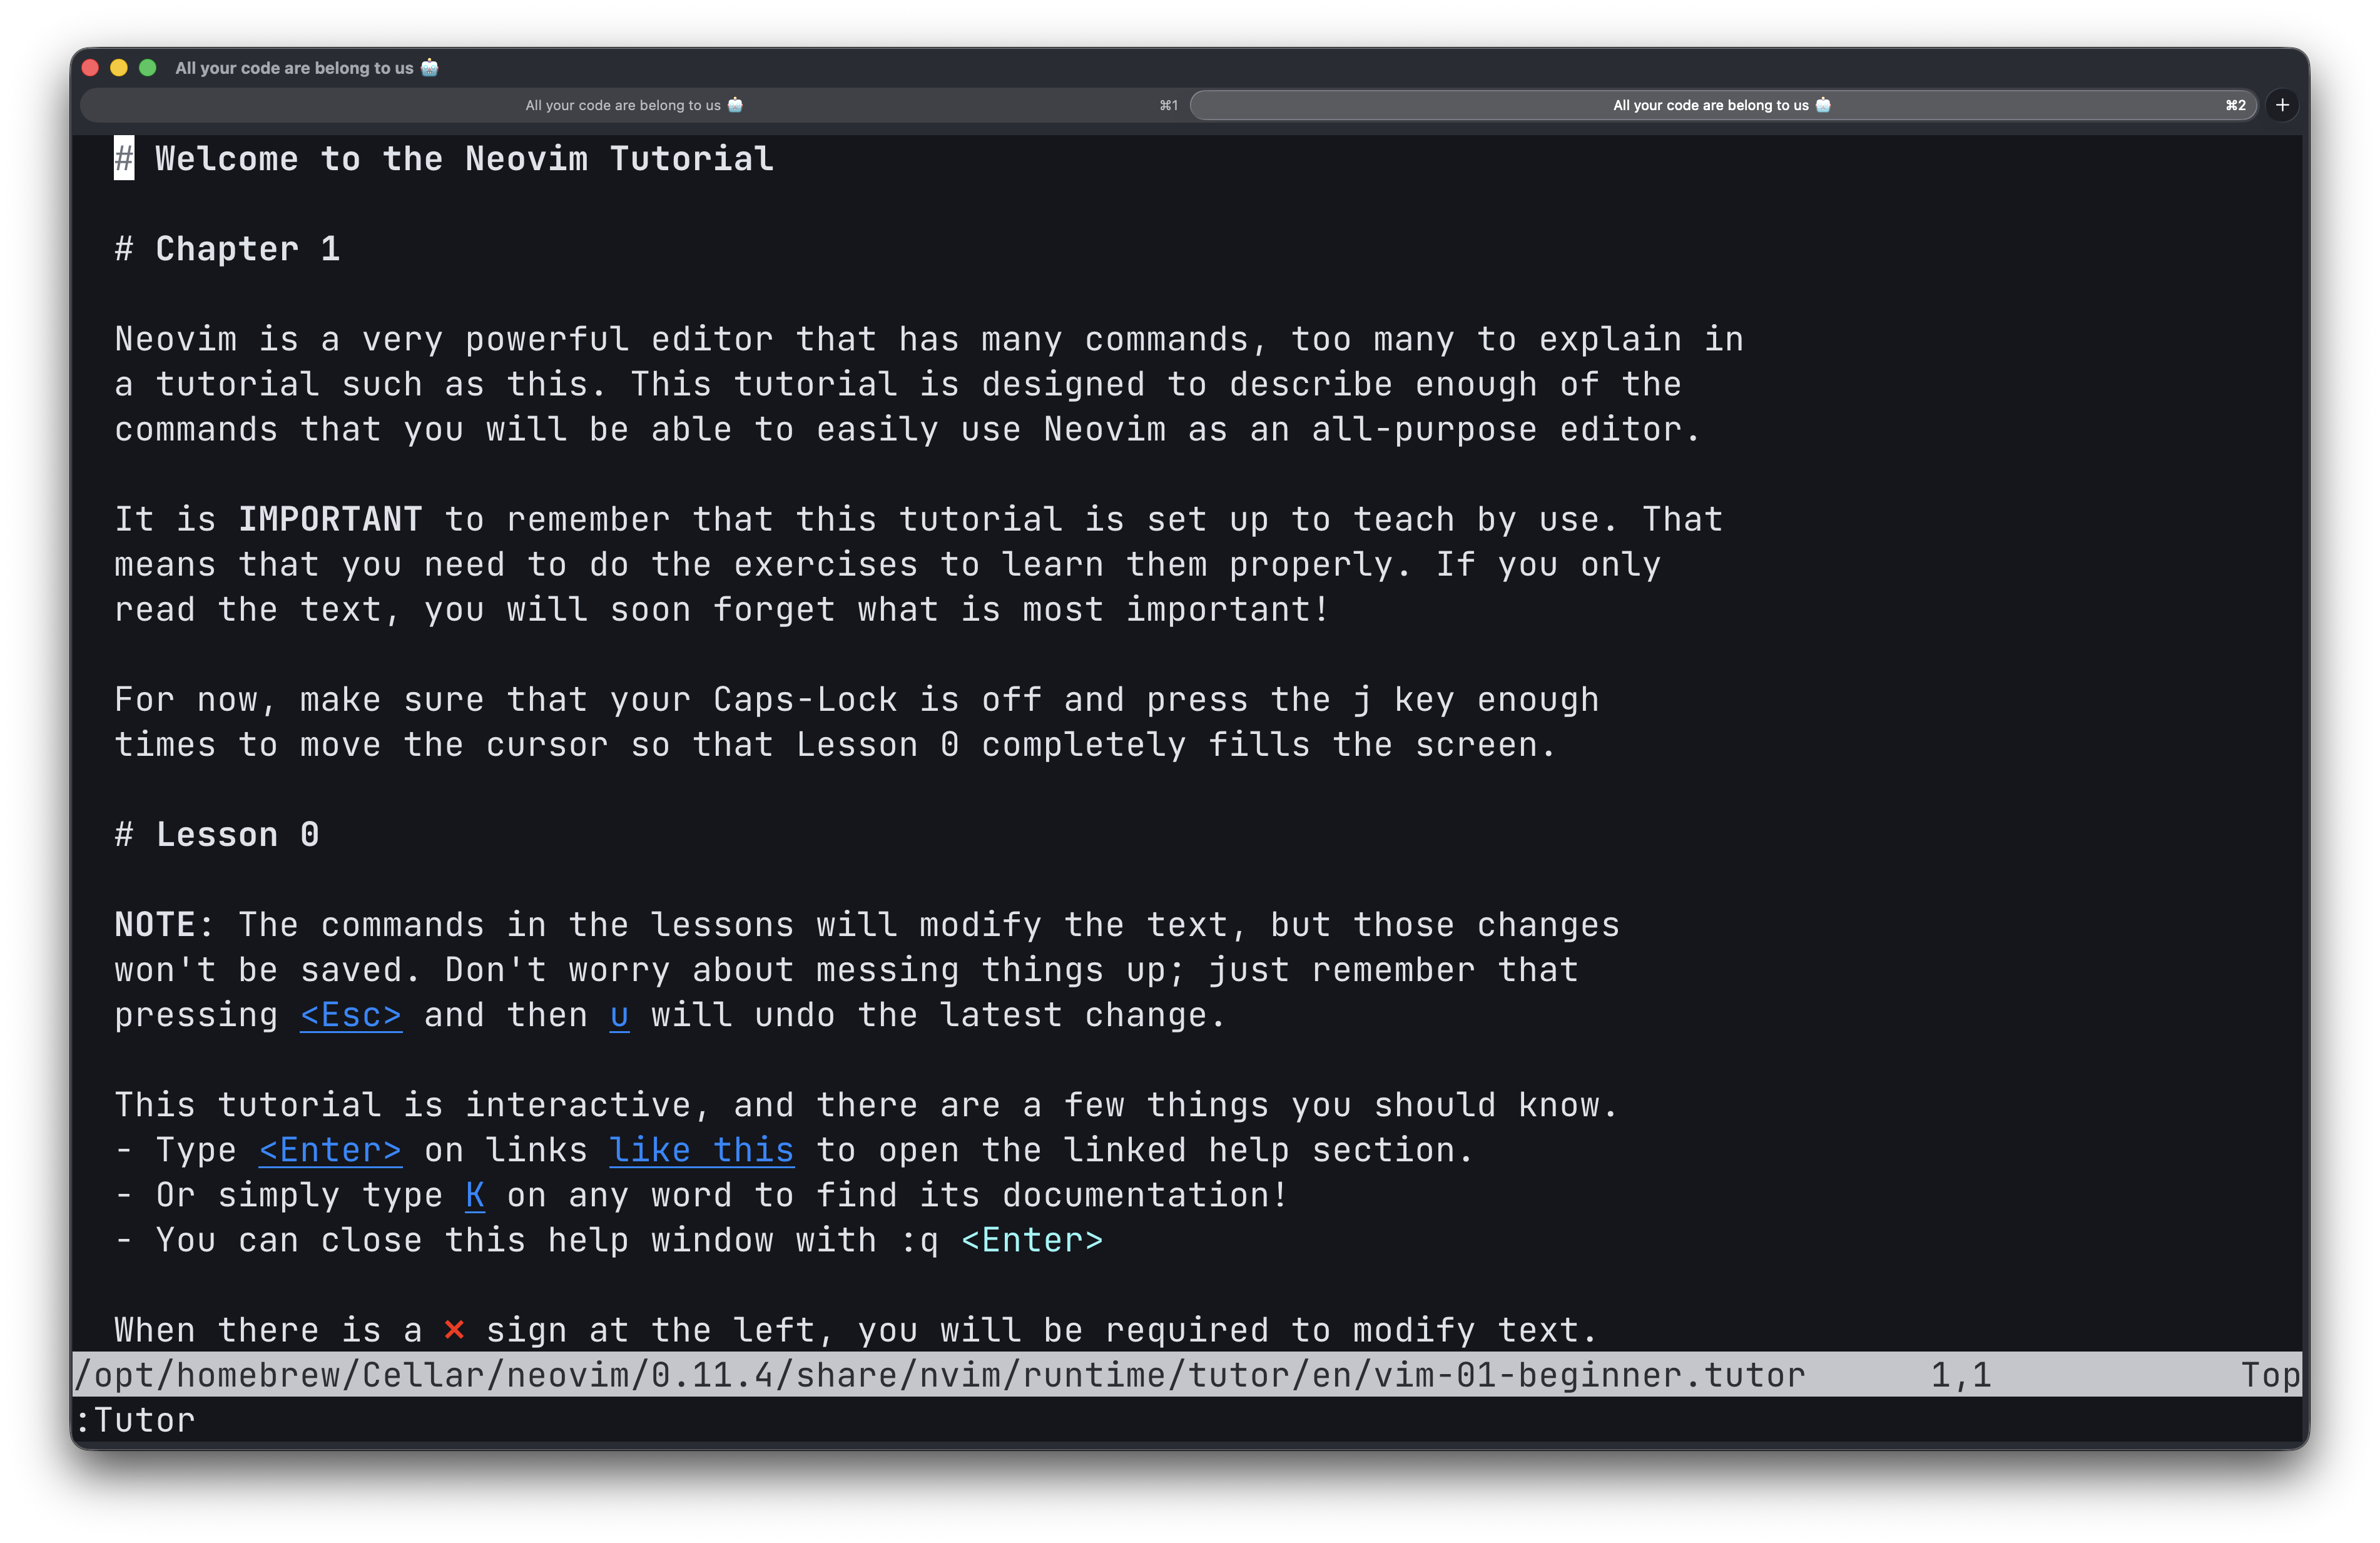Screen dimensions: 2380x1543
Task: Click the yellow minimize window button
Action: 119,68
